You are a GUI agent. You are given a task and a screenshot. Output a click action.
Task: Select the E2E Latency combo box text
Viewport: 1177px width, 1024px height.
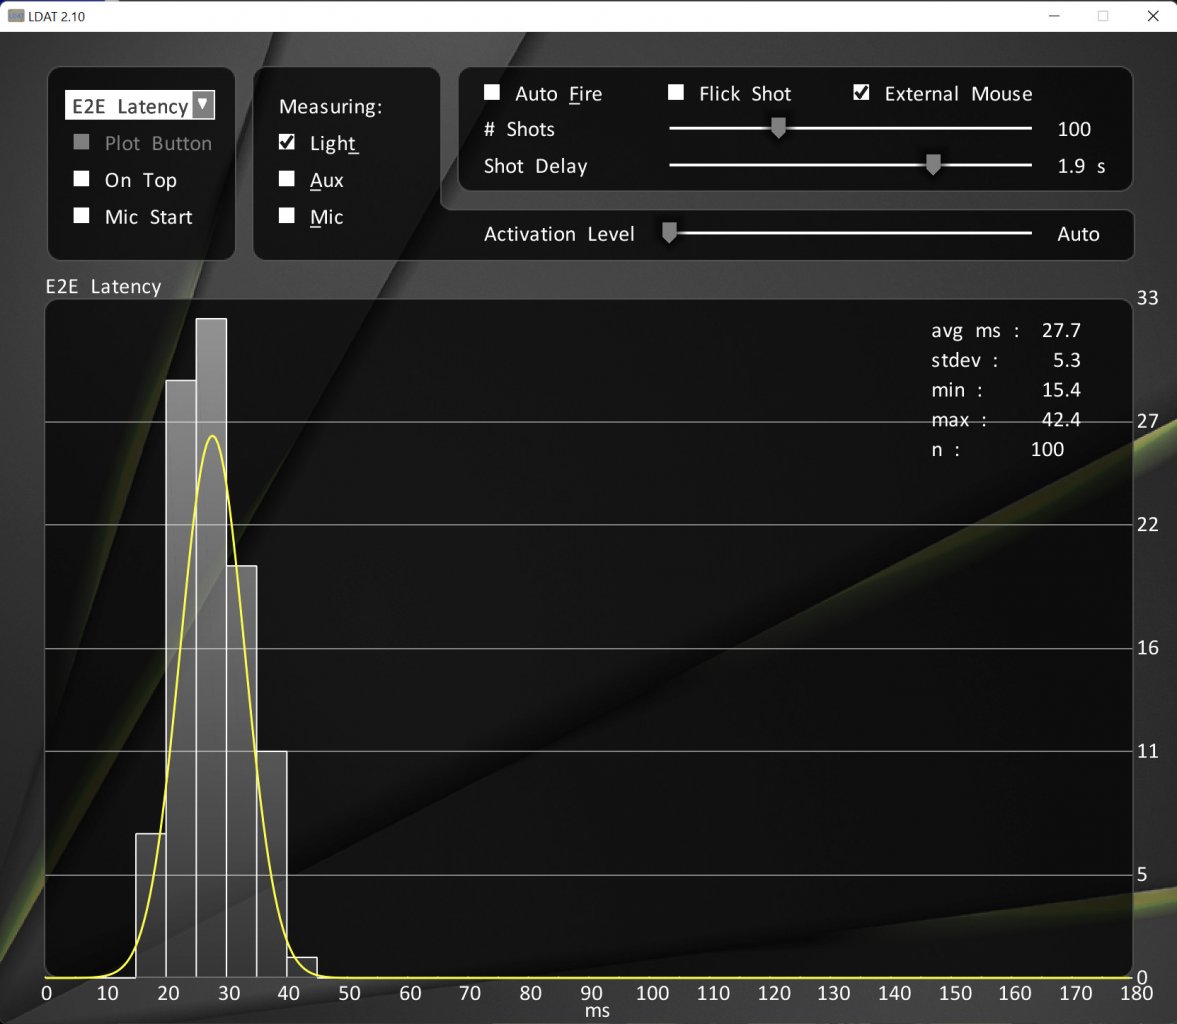130,106
